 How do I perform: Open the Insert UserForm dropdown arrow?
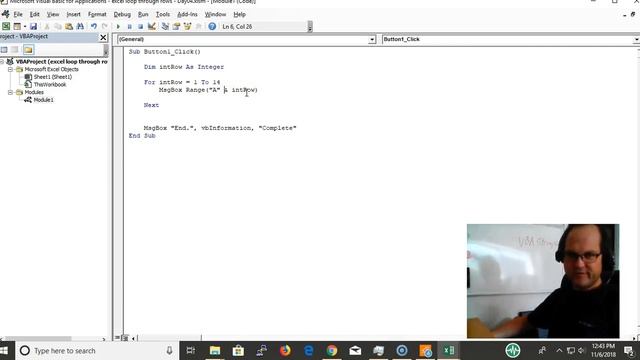24,27
